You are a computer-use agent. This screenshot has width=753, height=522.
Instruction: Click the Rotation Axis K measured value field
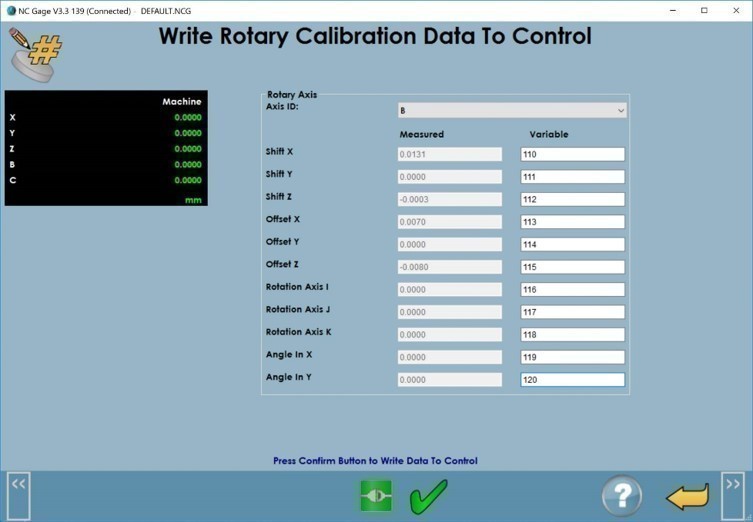pos(449,335)
